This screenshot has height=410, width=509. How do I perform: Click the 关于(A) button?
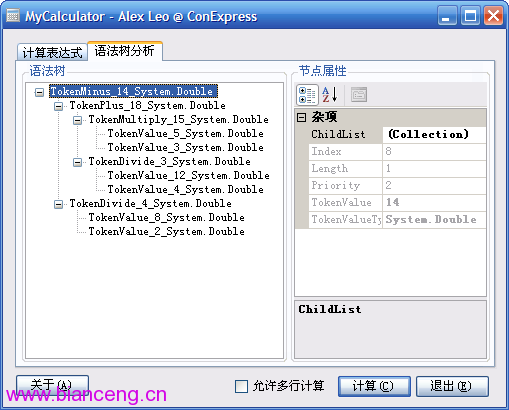click(x=52, y=386)
